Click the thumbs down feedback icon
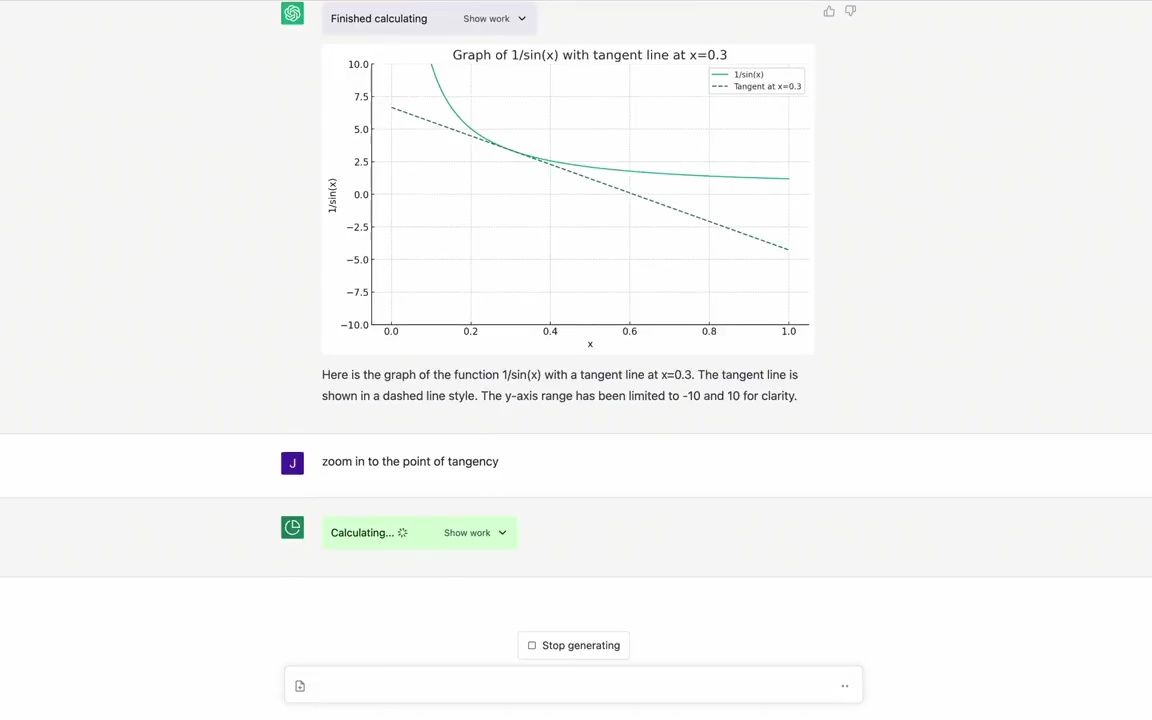 point(850,11)
